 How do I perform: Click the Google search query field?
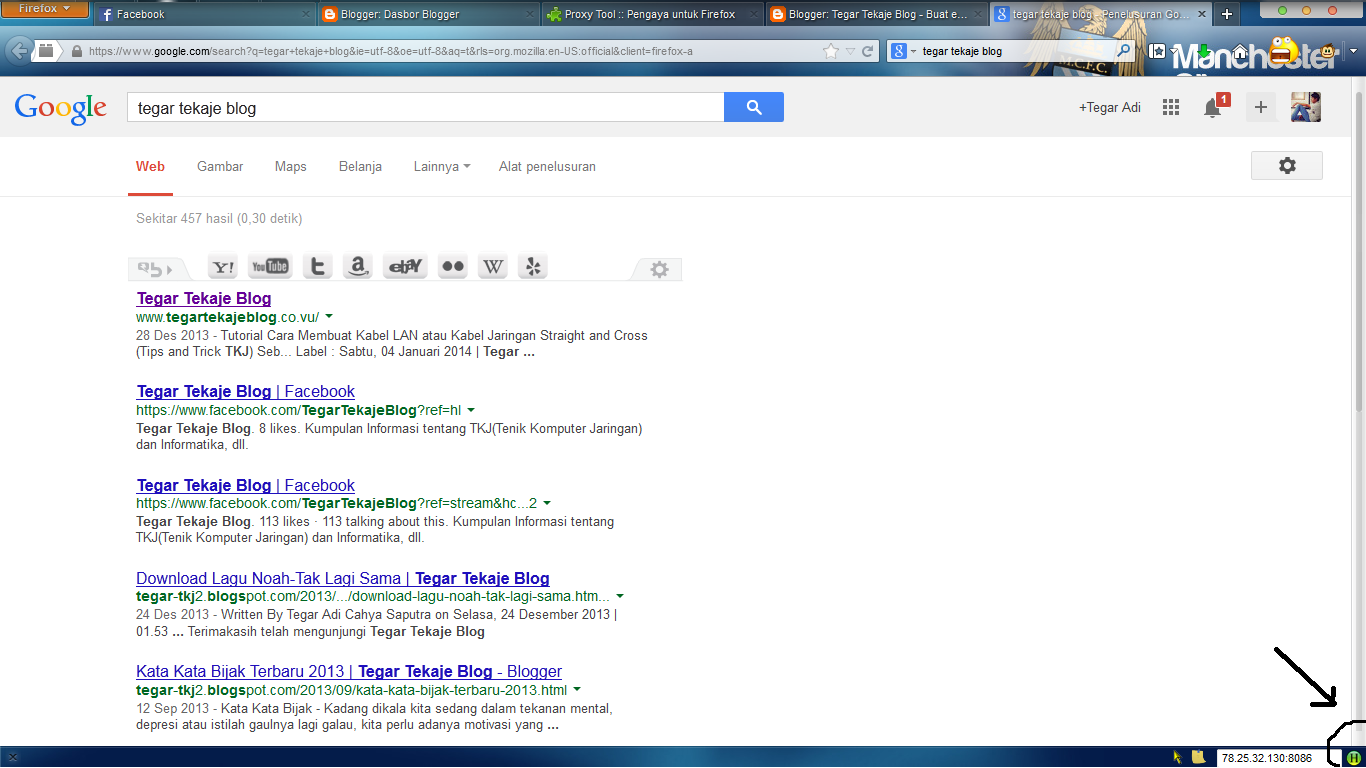(x=425, y=108)
